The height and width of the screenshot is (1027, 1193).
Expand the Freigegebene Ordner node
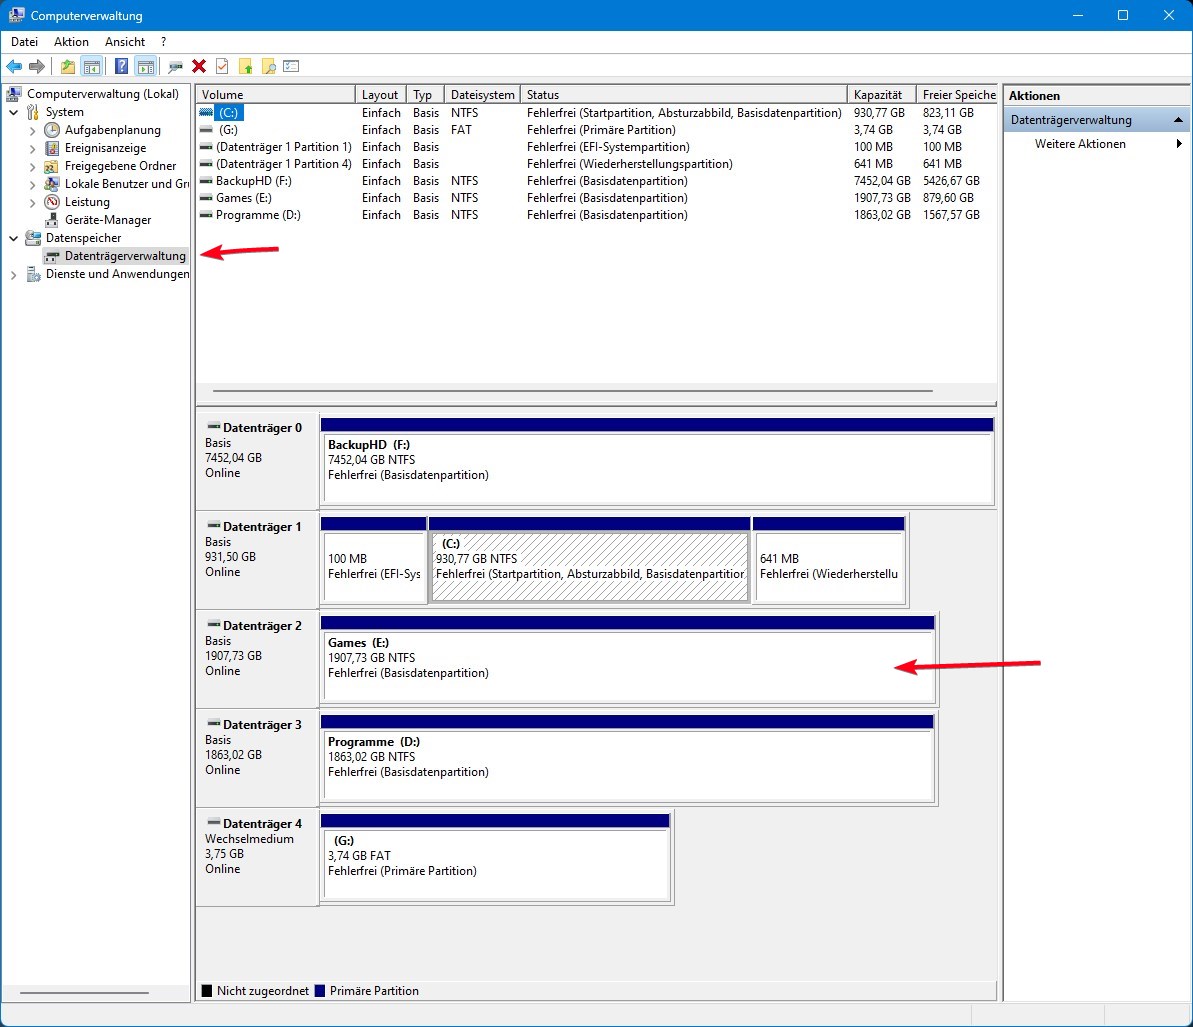click(x=32, y=166)
